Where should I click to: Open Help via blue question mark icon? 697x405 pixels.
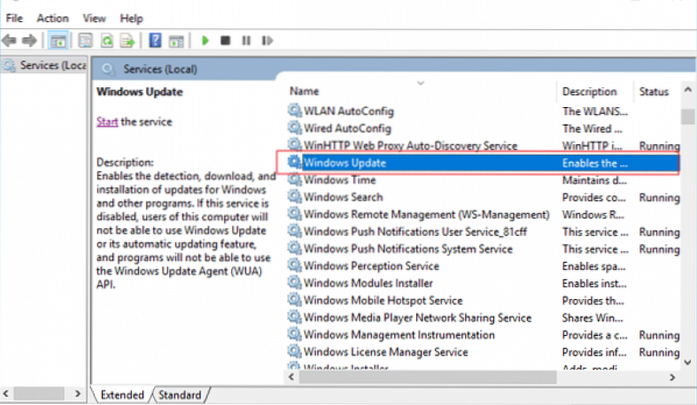coord(156,41)
